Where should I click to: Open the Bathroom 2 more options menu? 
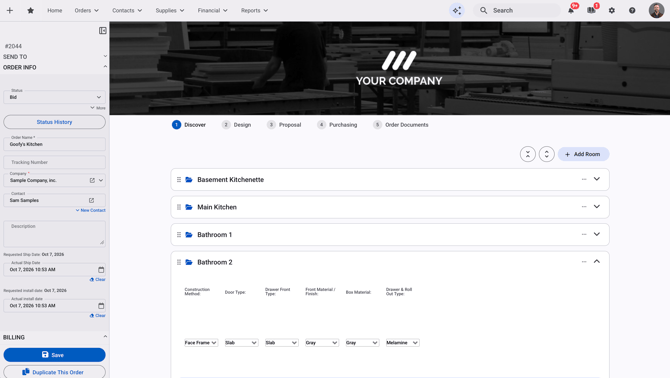click(584, 262)
